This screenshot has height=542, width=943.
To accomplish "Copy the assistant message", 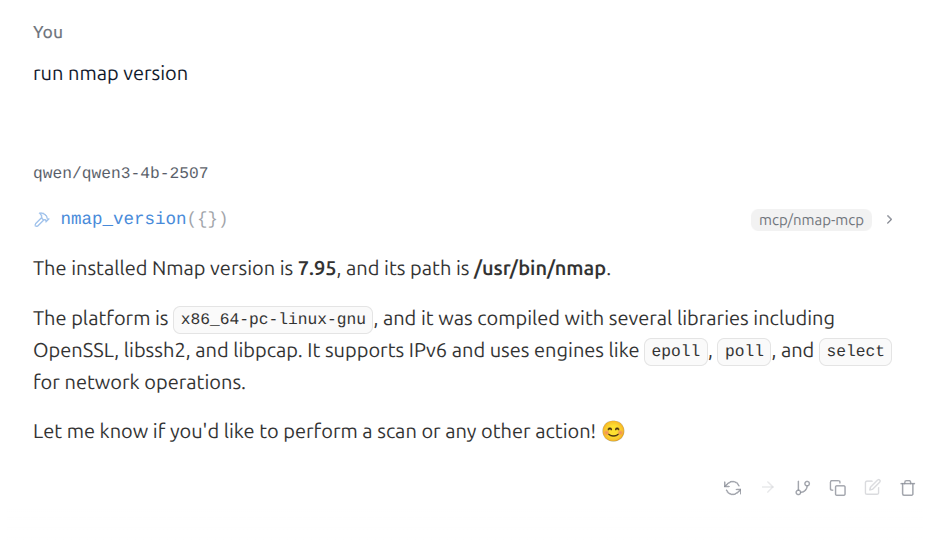I will (x=838, y=488).
